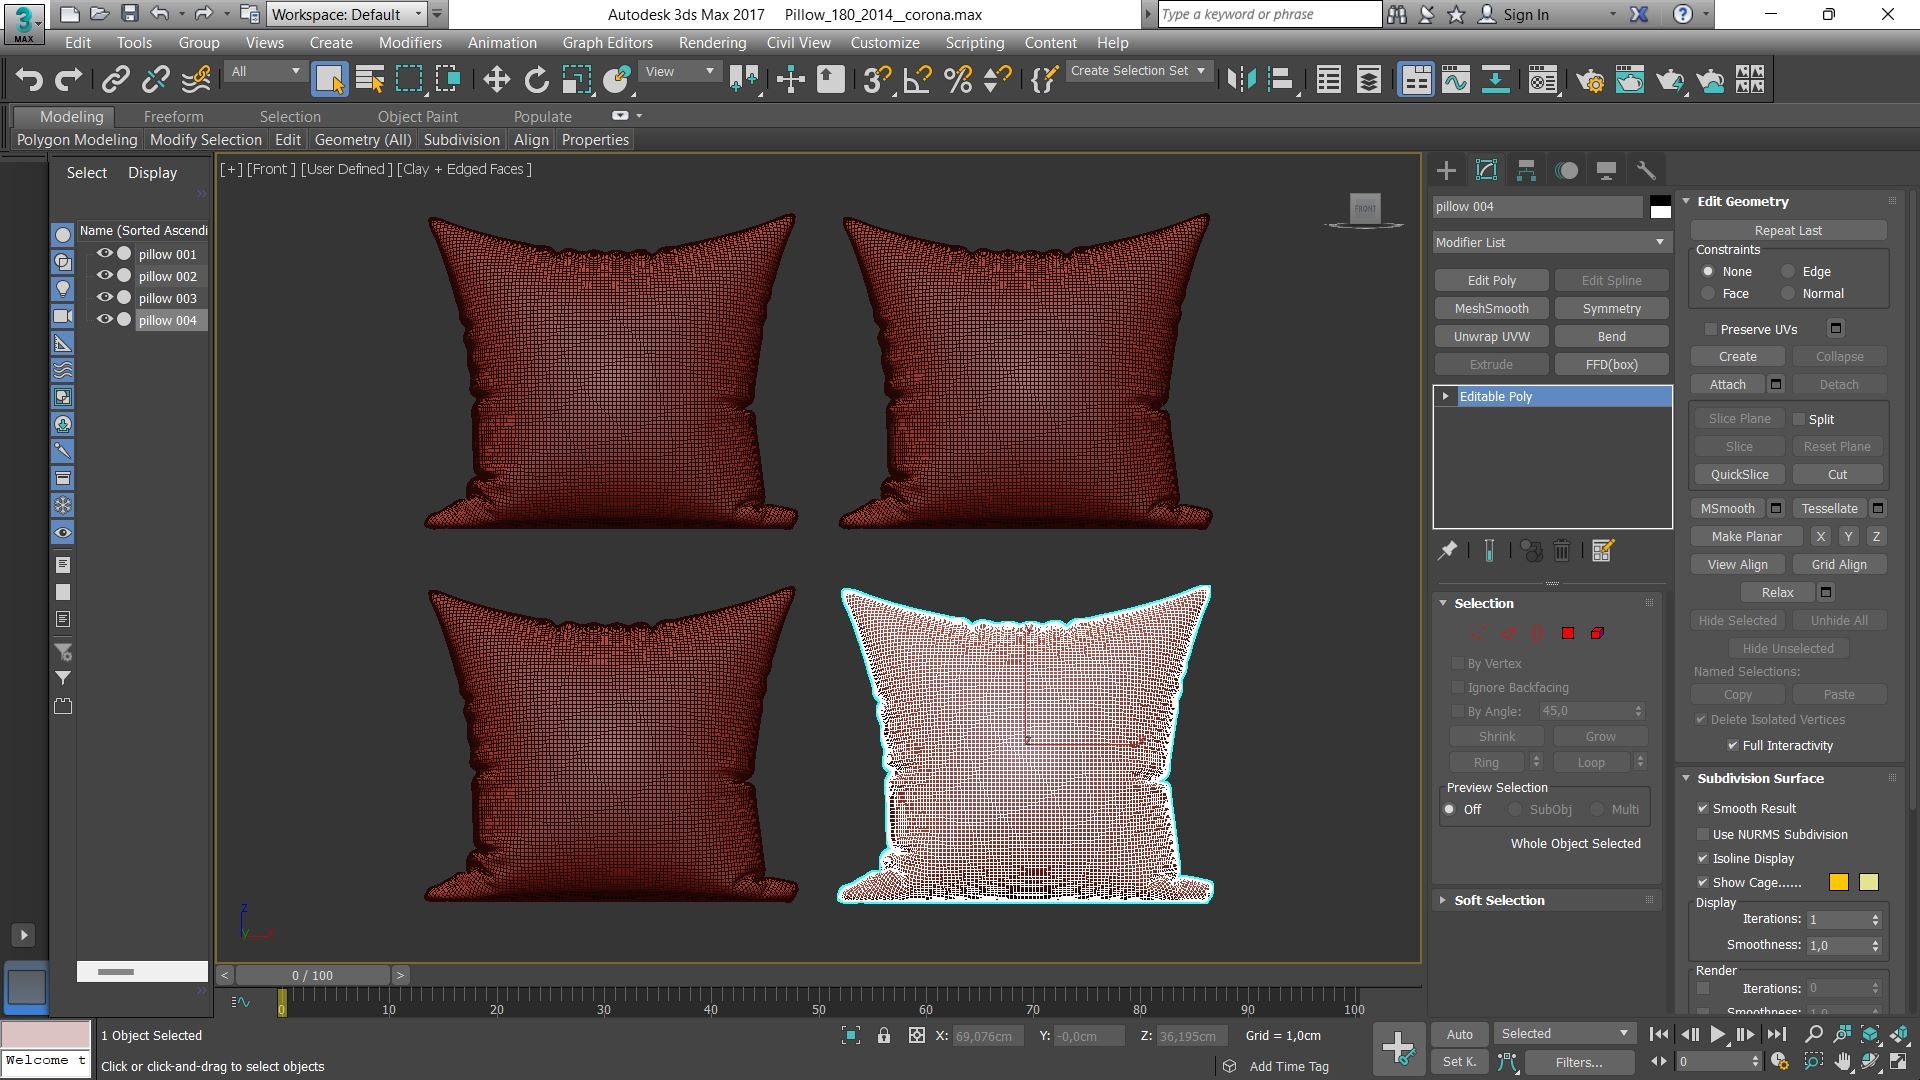Expand Editable Poly stack entry

click(1446, 397)
